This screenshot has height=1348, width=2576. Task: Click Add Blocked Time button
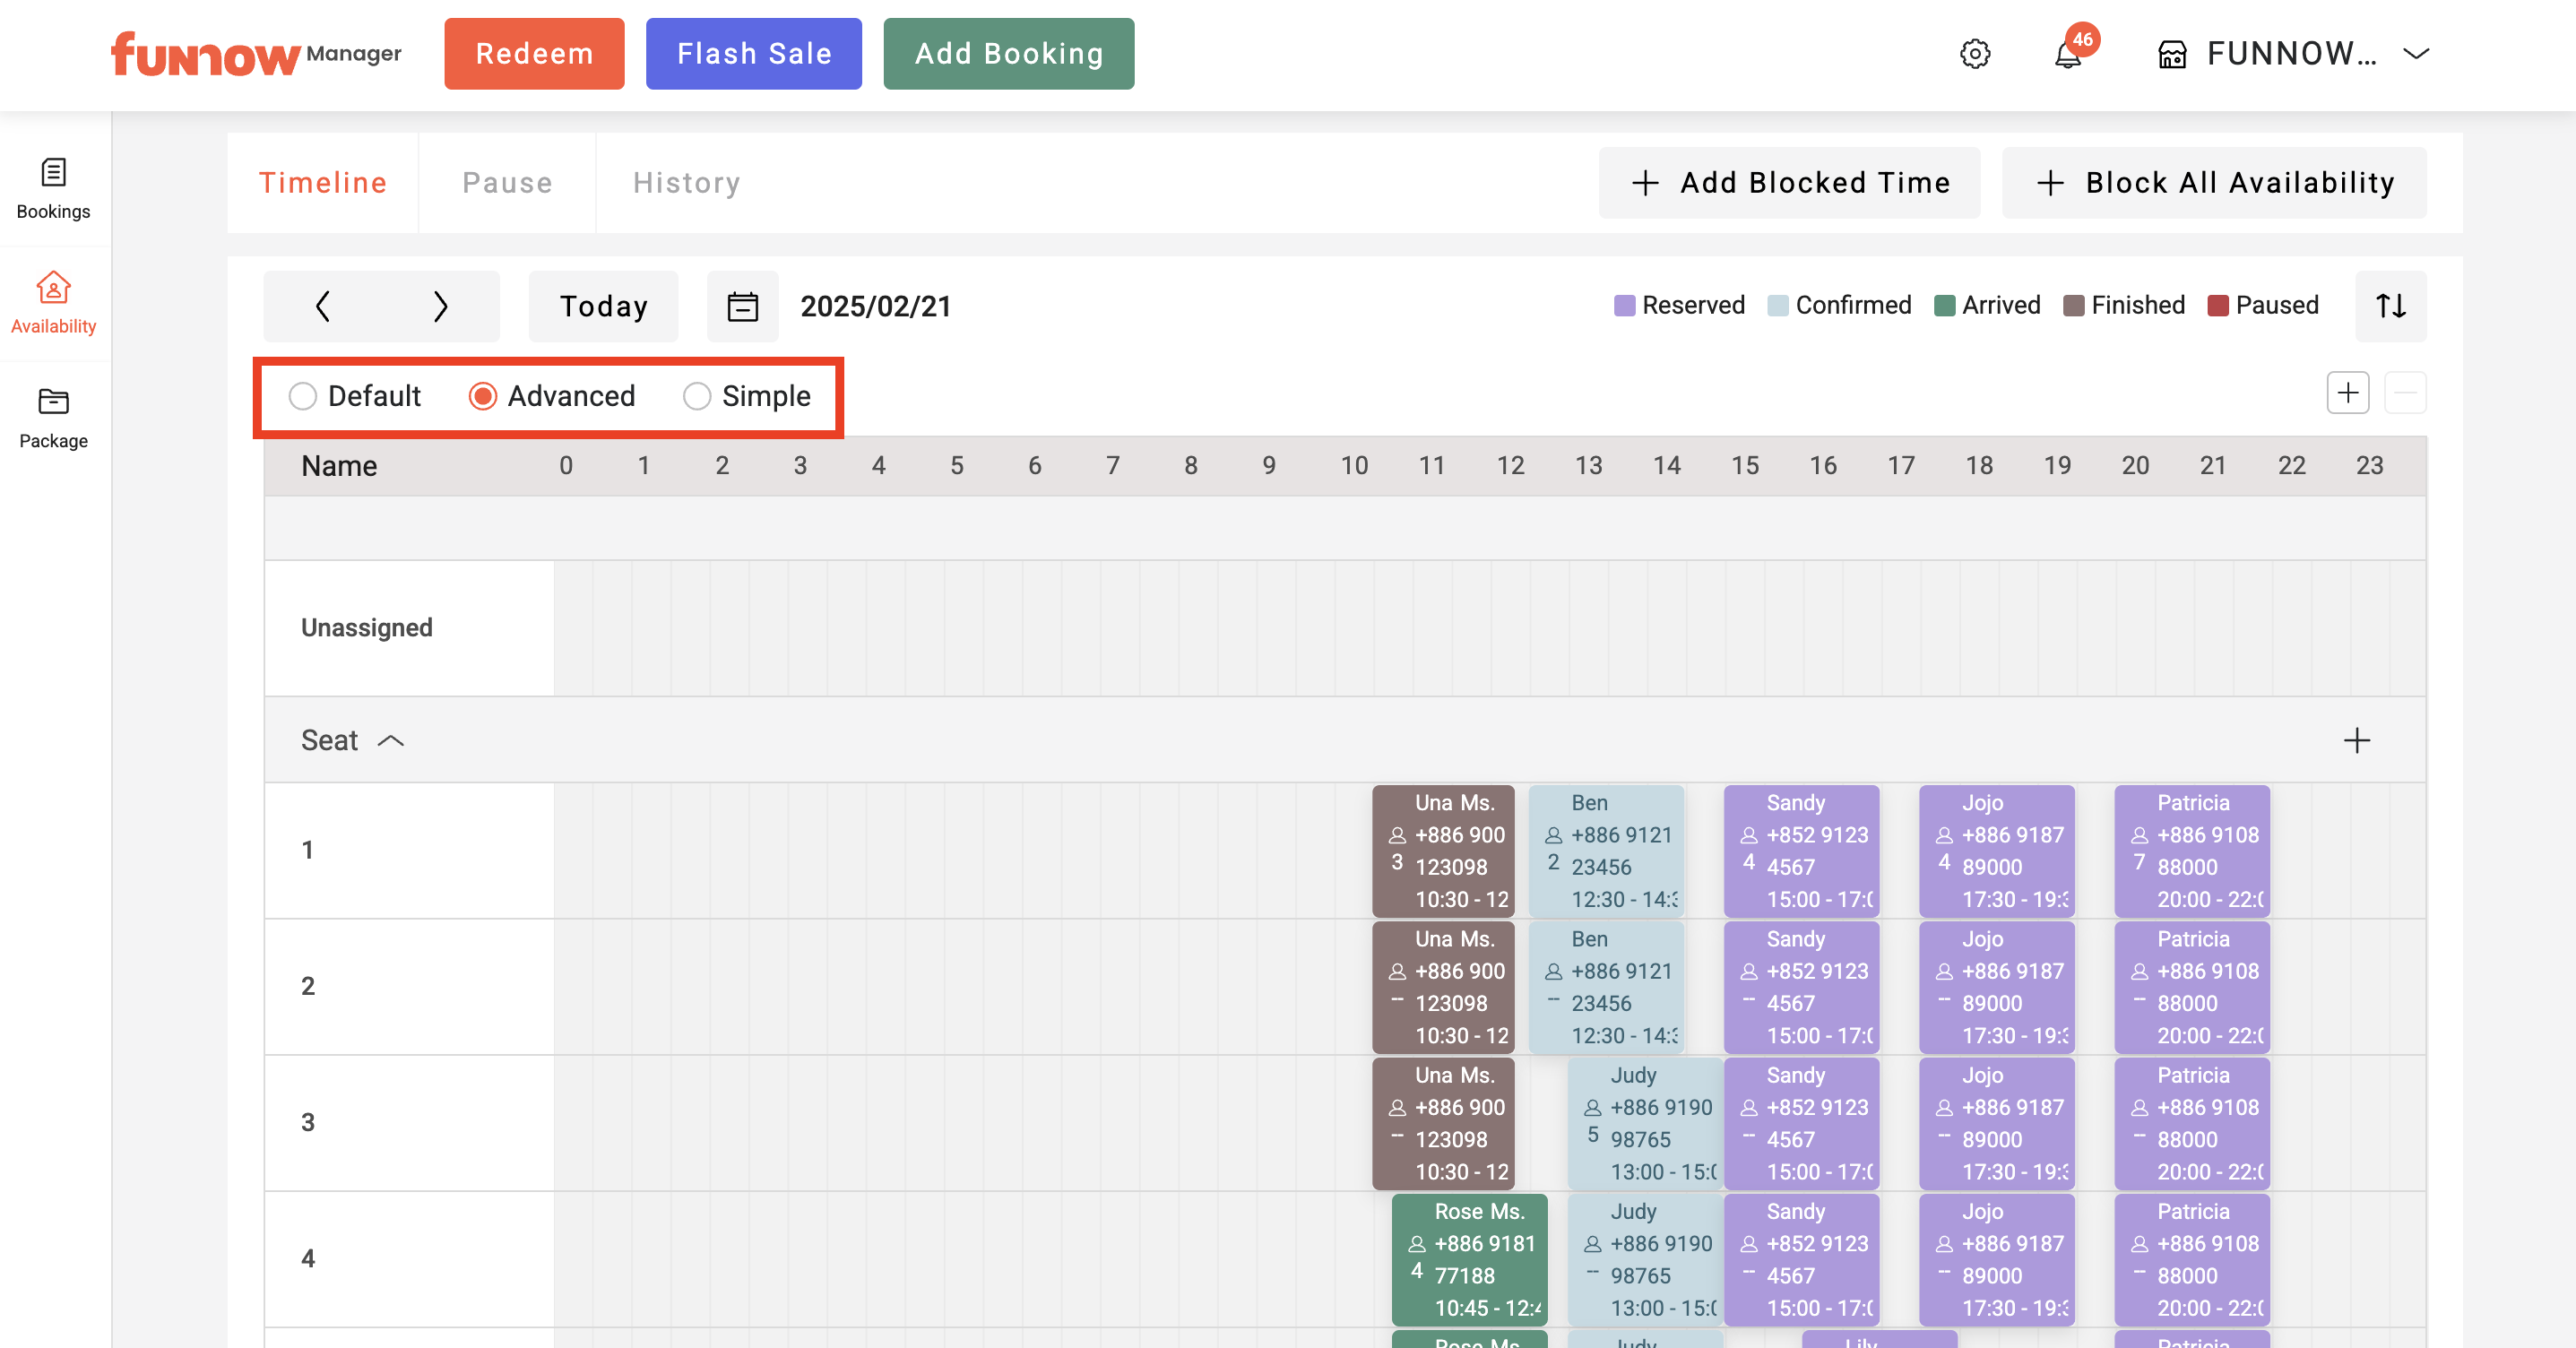1789,183
